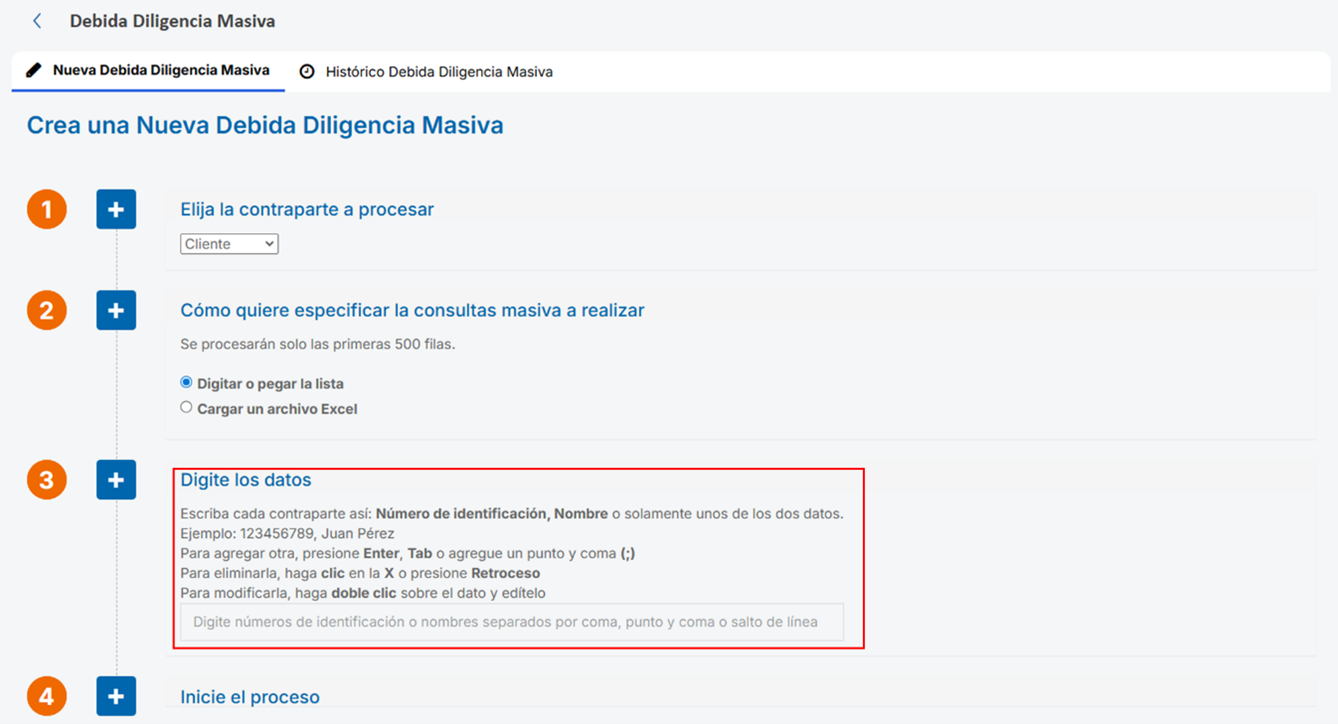Click the clock icon on the Histórico tab
The height and width of the screenshot is (724, 1338).
[x=307, y=71]
